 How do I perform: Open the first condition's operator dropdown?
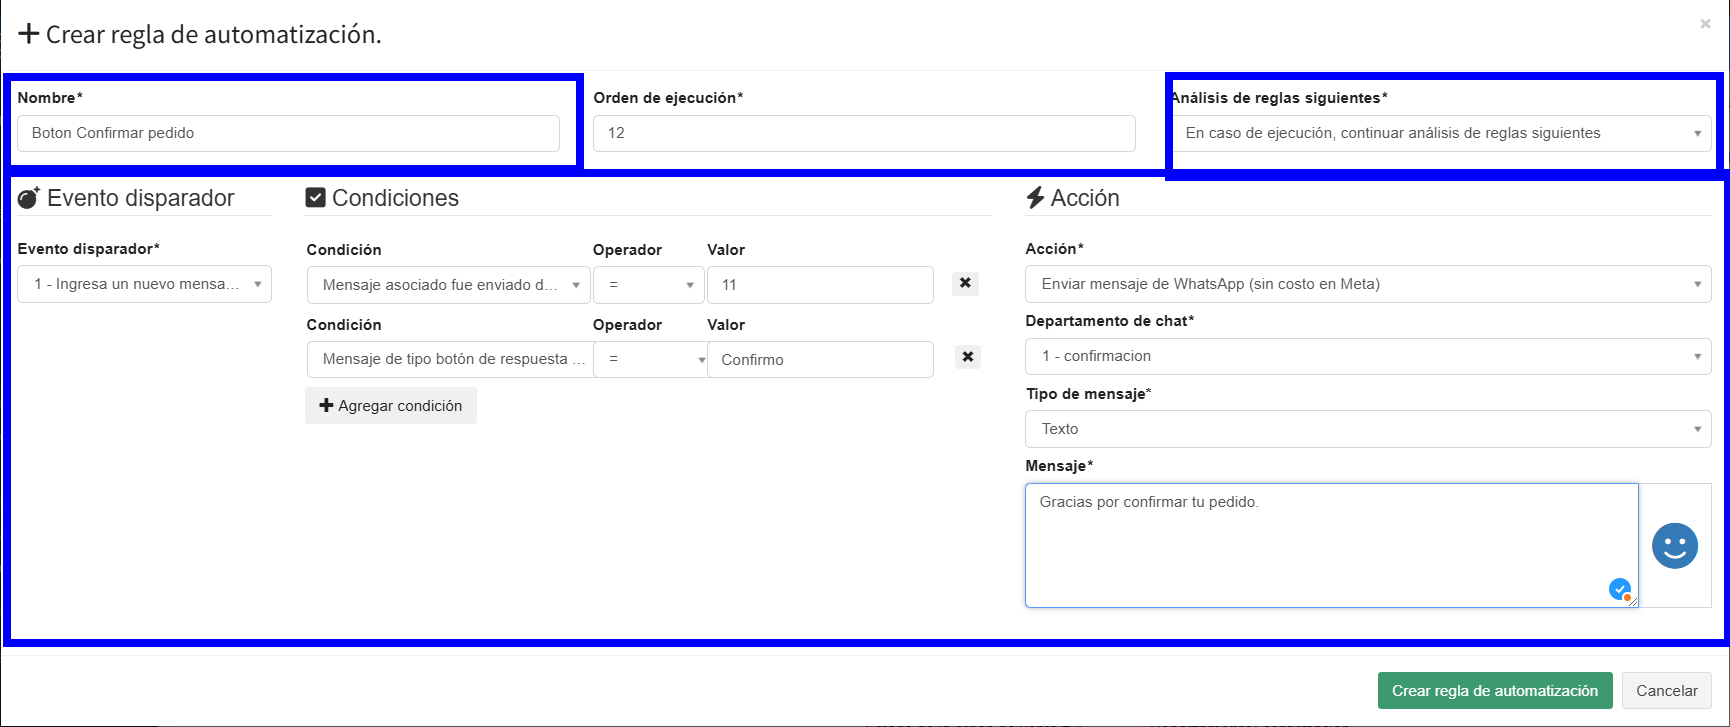pyautogui.click(x=649, y=285)
